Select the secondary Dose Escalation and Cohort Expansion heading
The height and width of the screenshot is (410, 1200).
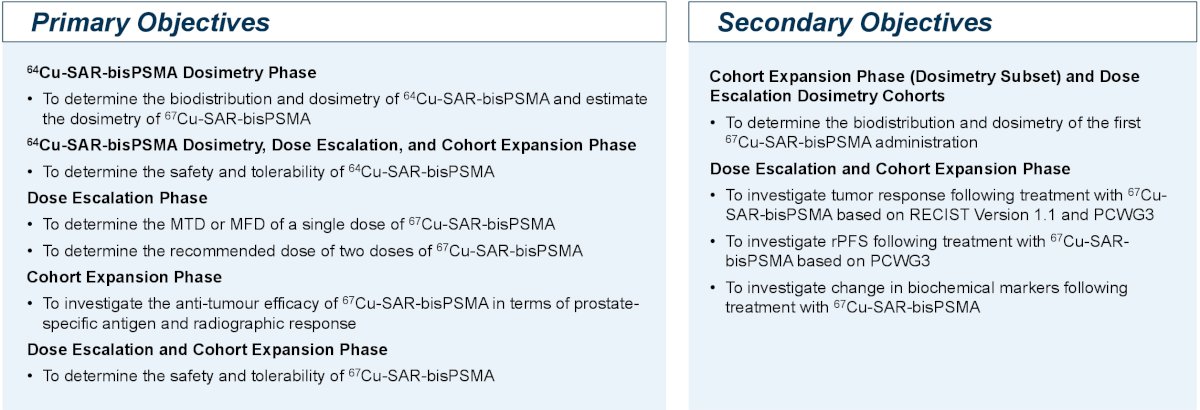890,168
